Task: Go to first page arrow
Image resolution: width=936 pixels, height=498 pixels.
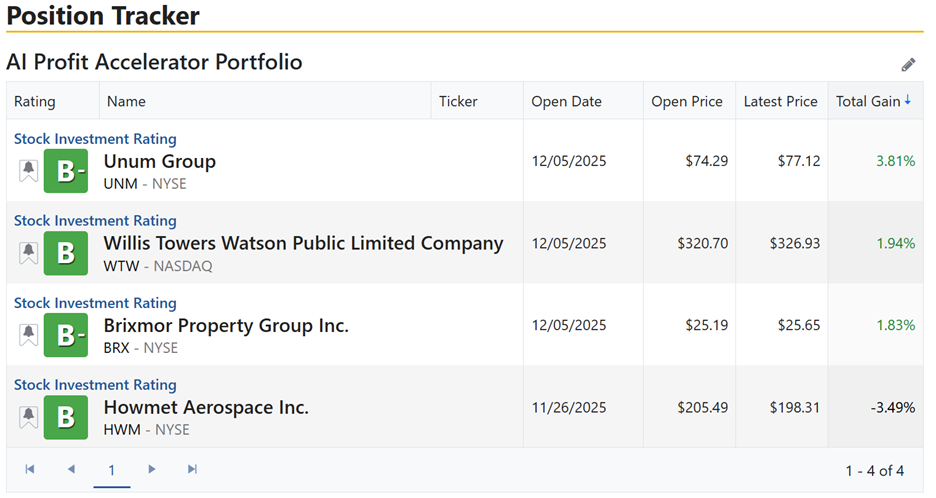Action: click(x=30, y=469)
